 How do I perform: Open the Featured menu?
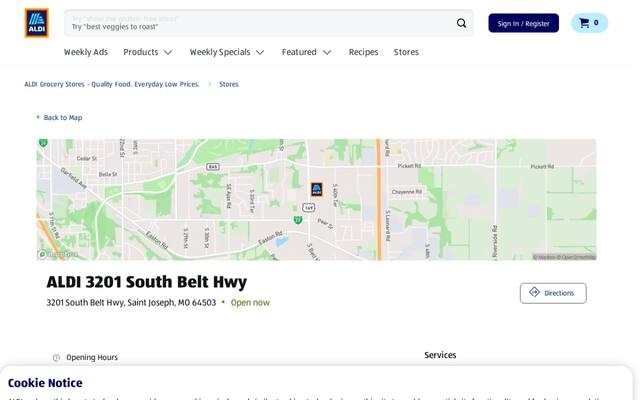click(299, 52)
